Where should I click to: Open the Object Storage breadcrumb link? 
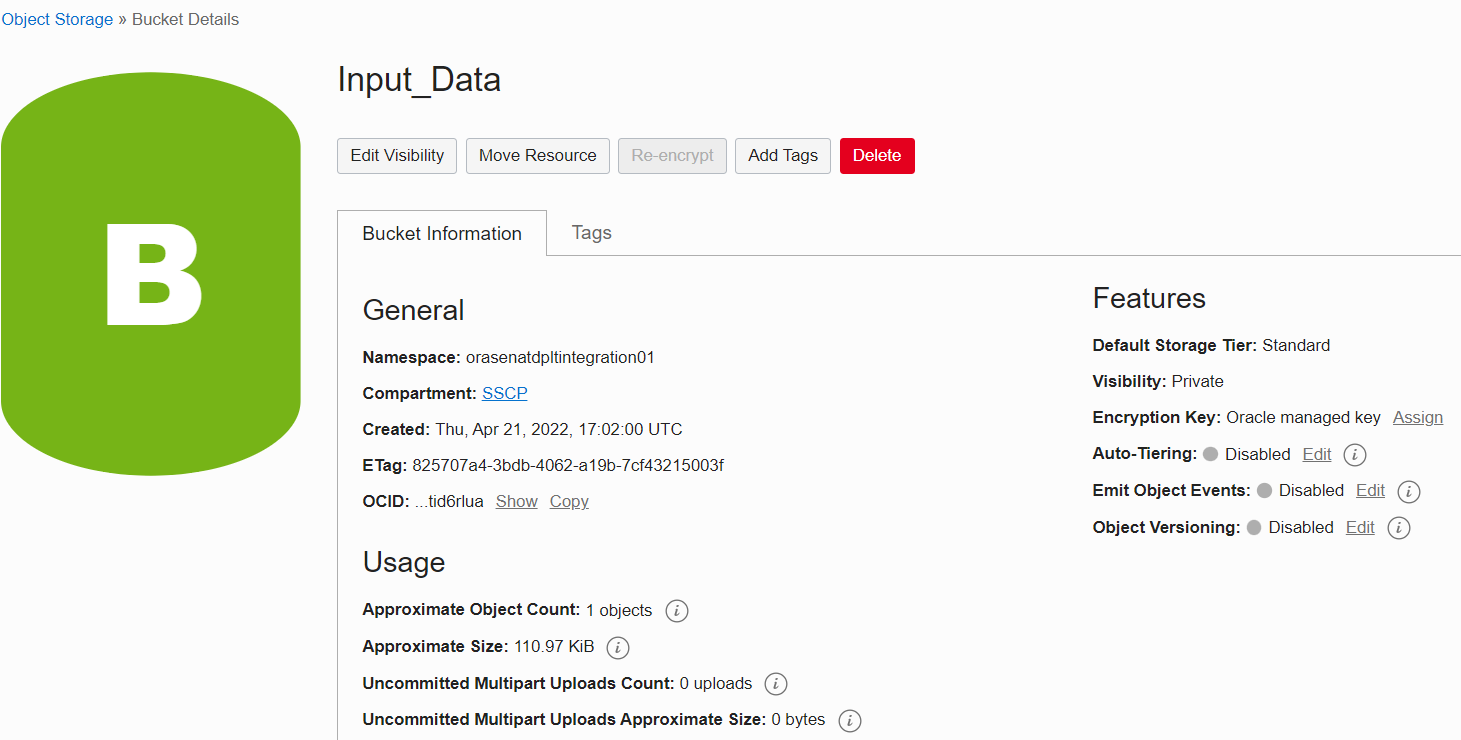pyautogui.click(x=57, y=20)
